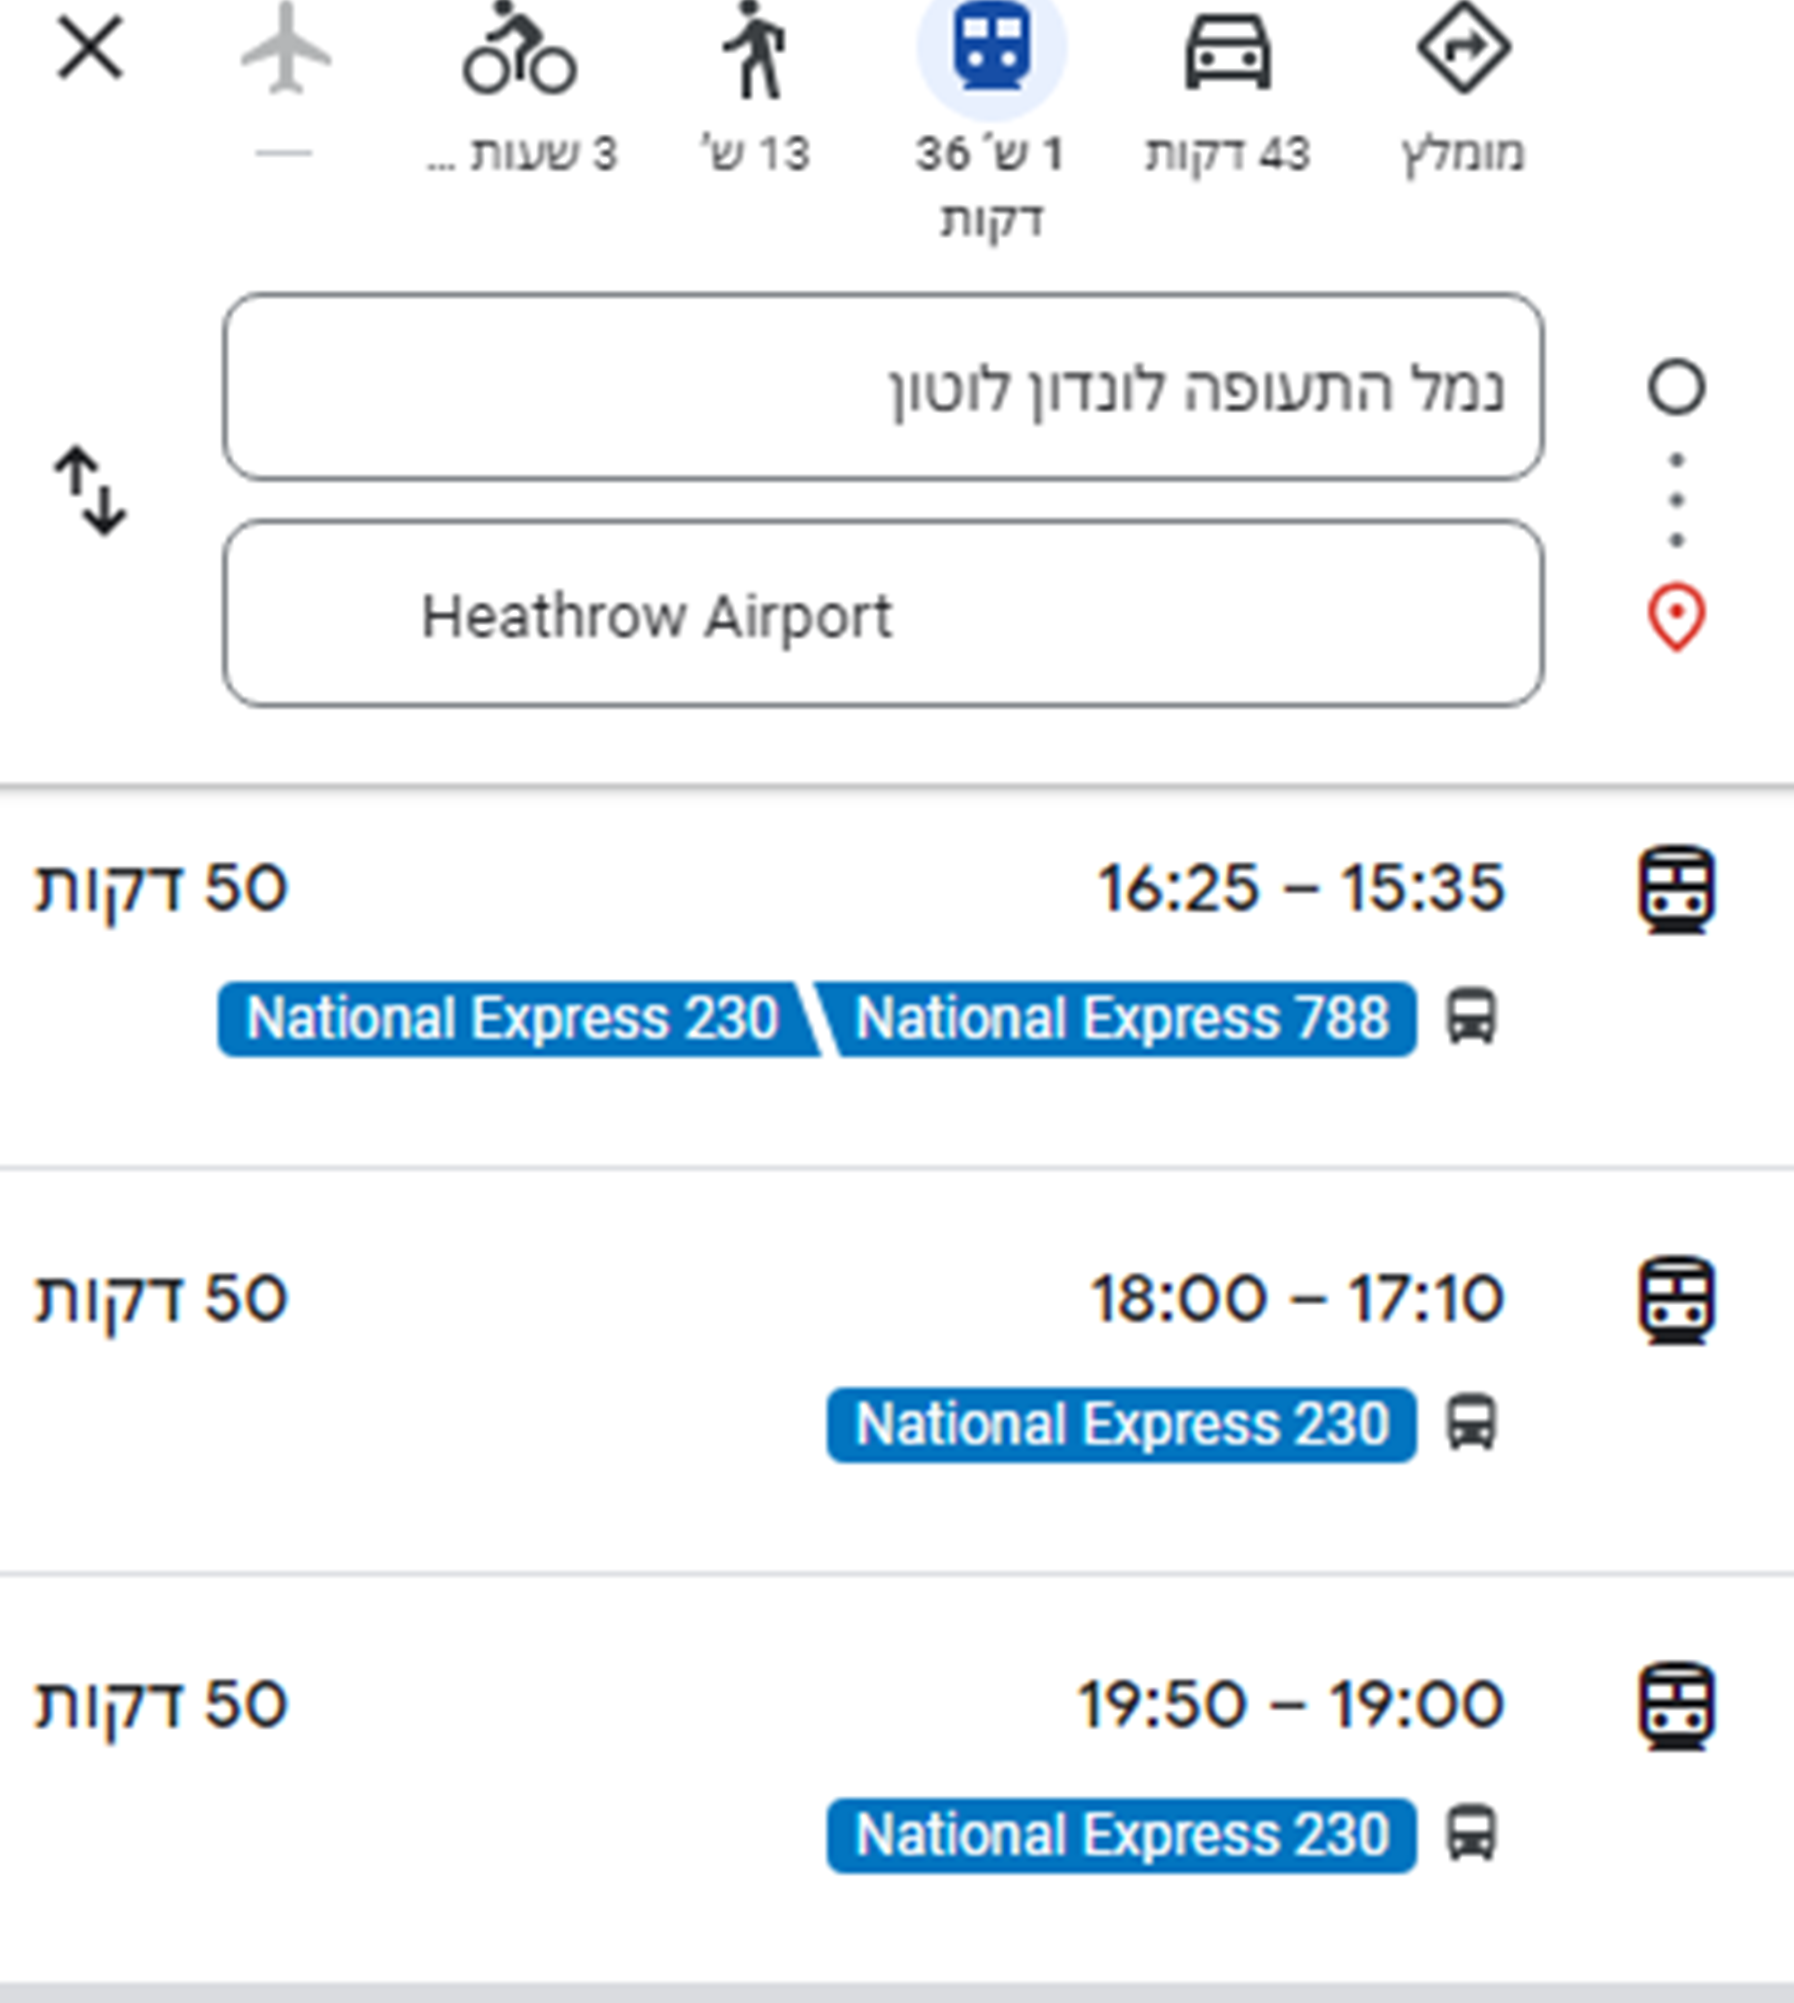Click National Express 230 badge in first route
This screenshot has width=1794, height=2003.
(x=512, y=1019)
